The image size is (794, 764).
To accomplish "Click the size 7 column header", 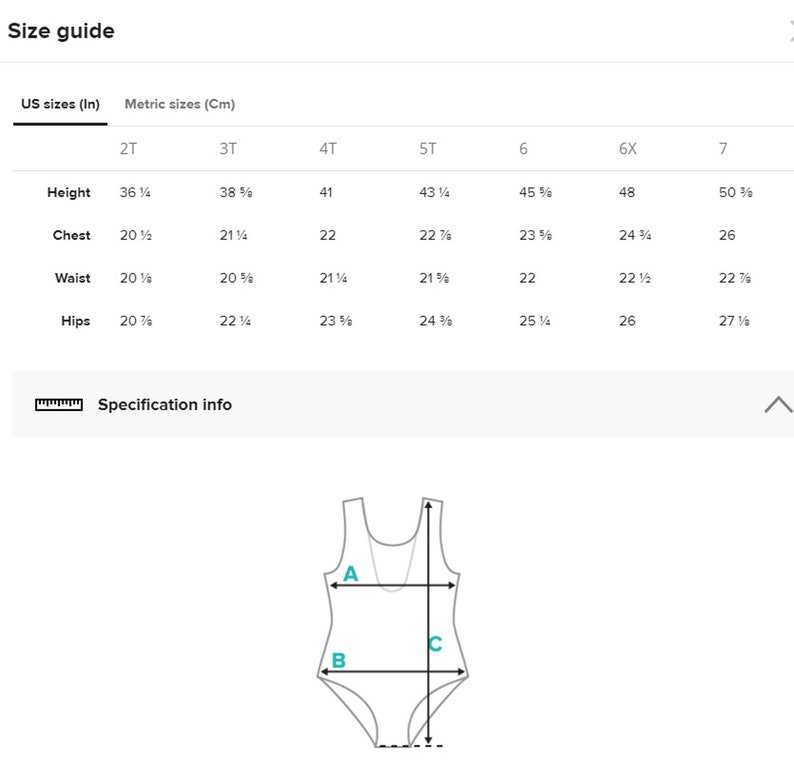I will pyautogui.click(x=723, y=148).
